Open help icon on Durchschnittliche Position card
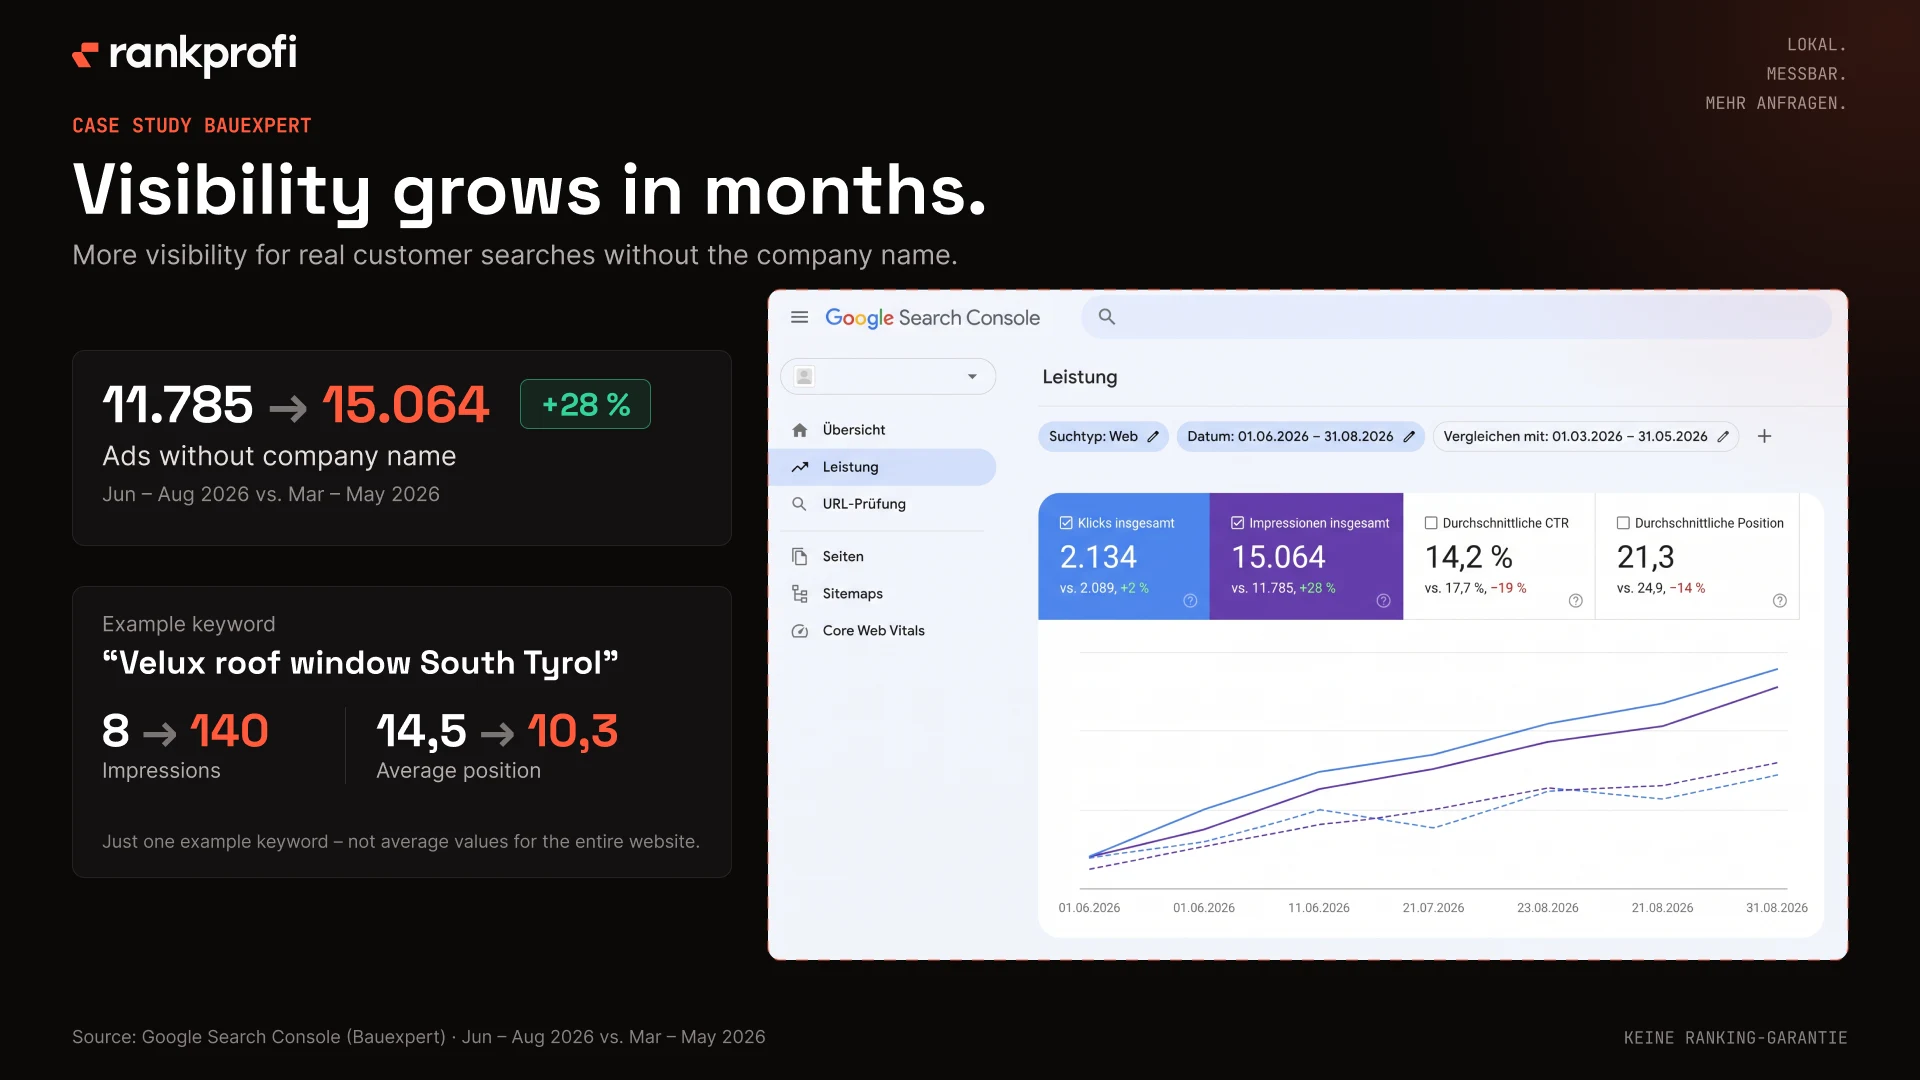Image resolution: width=1920 pixels, height=1080 pixels. click(1779, 600)
